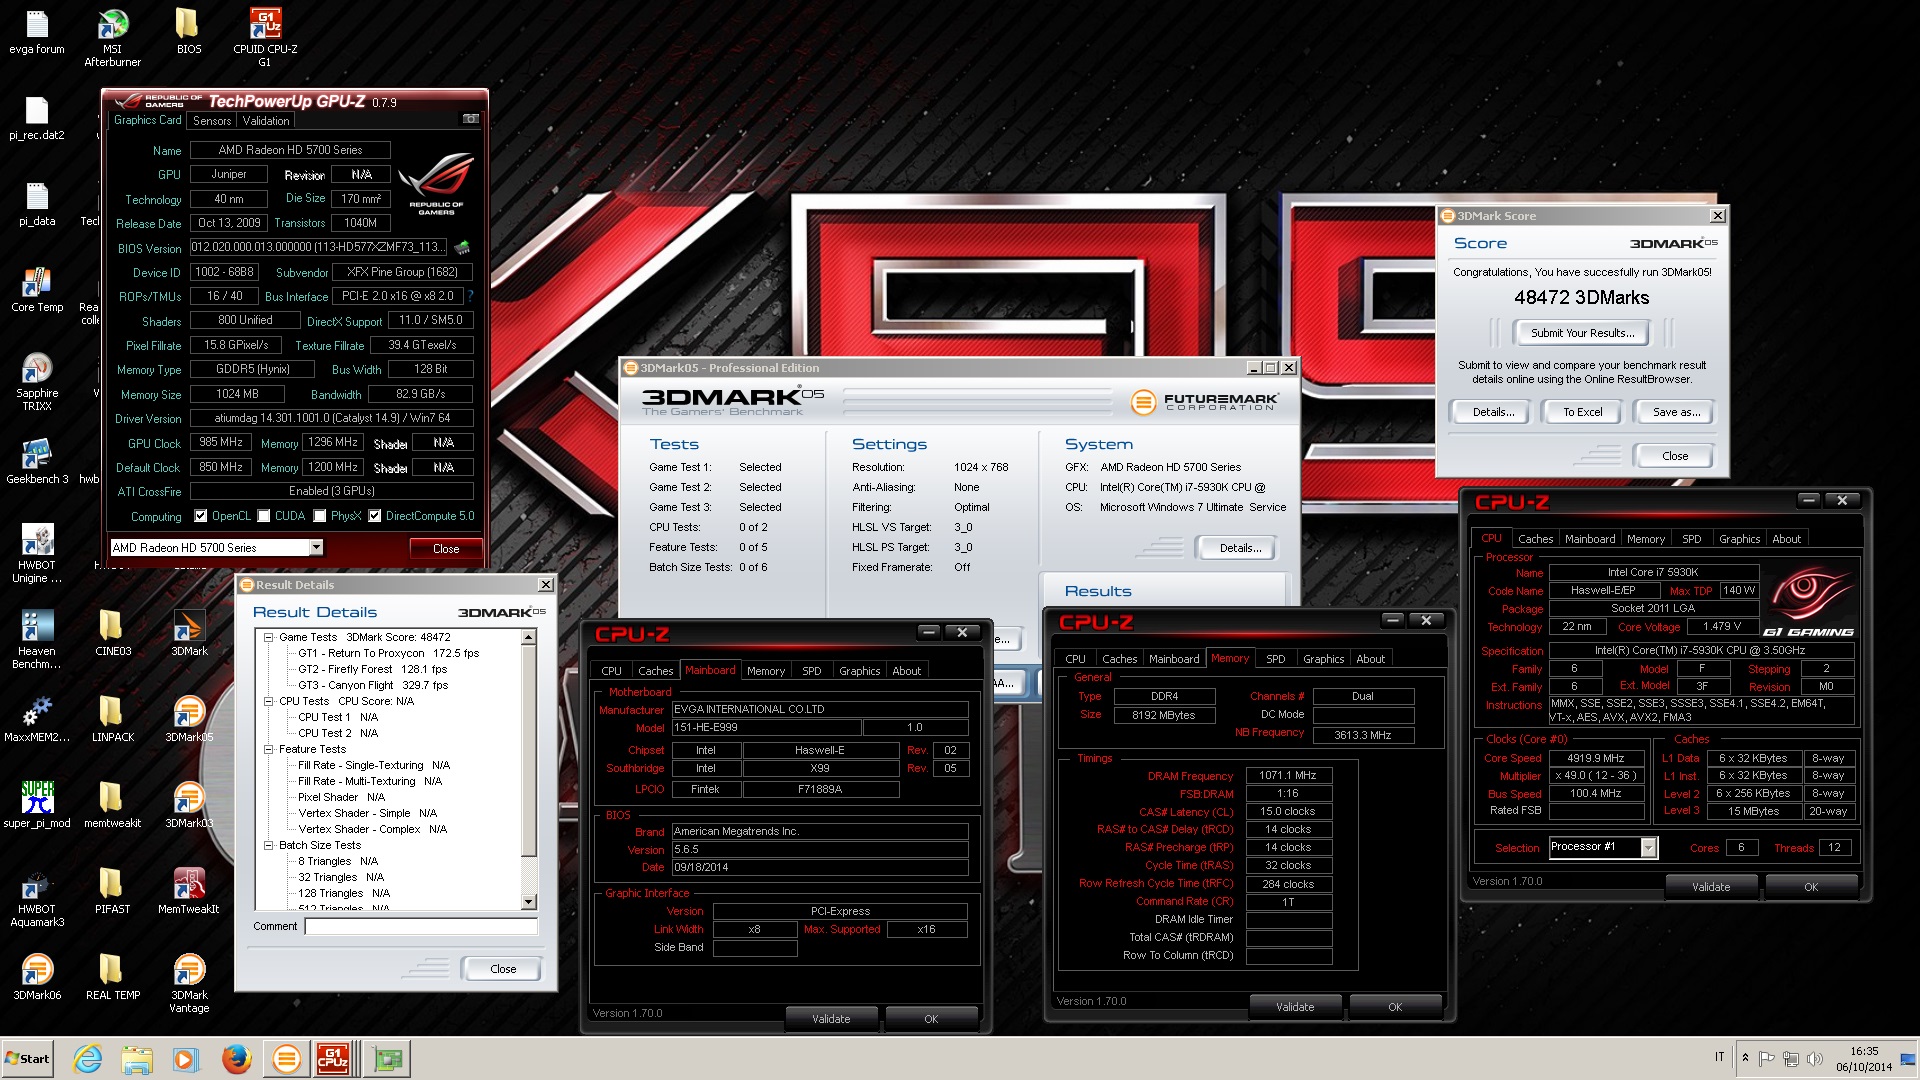This screenshot has height=1080, width=1920.
Task: Click Details button in 3DMark Score window
Action: click(x=1492, y=412)
